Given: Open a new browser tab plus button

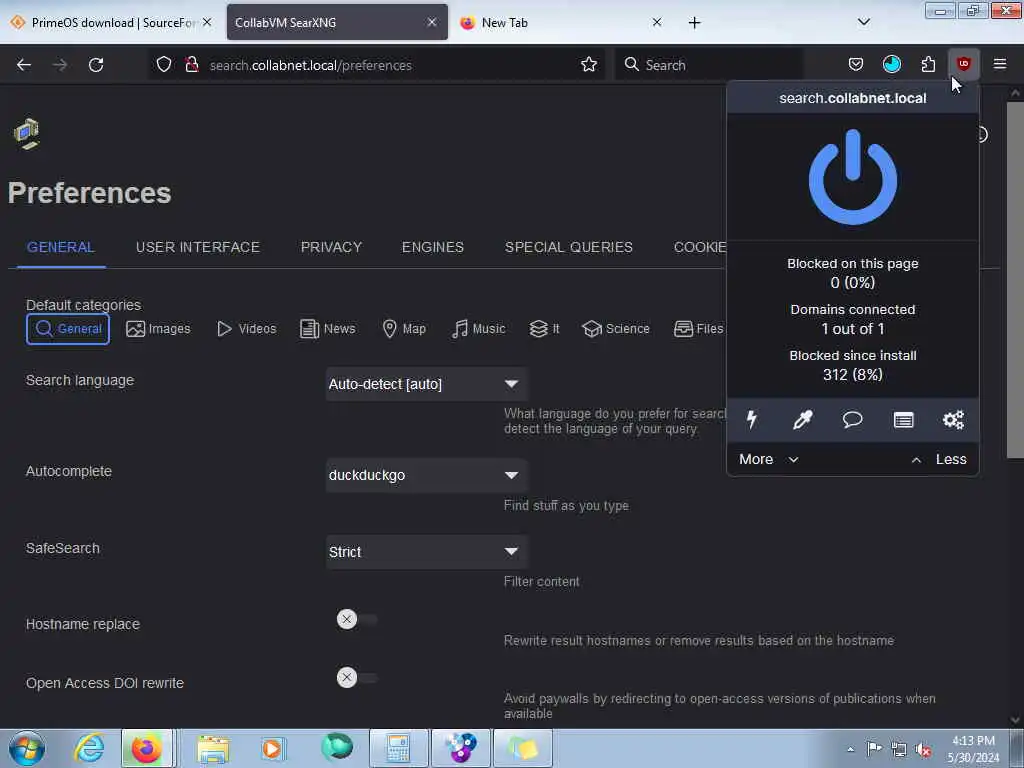Looking at the screenshot, I should coord(694,23).
